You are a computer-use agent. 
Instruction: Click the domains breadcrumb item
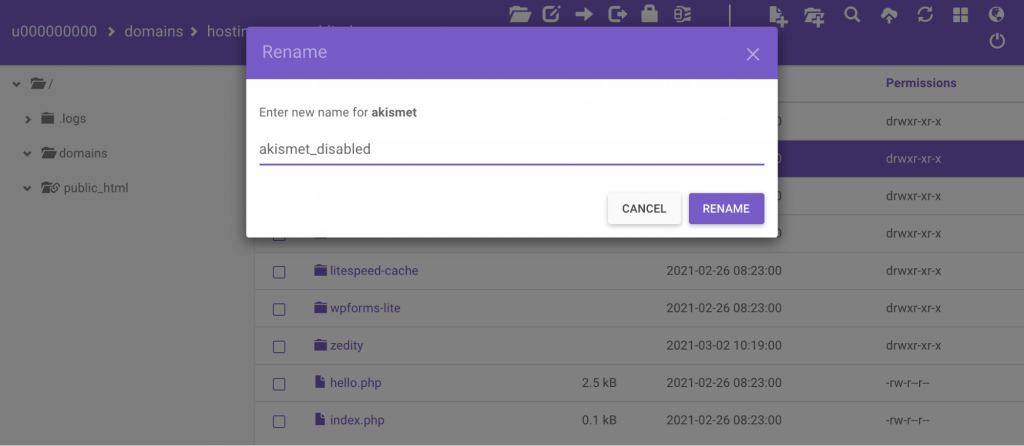(x=154, y=31)
